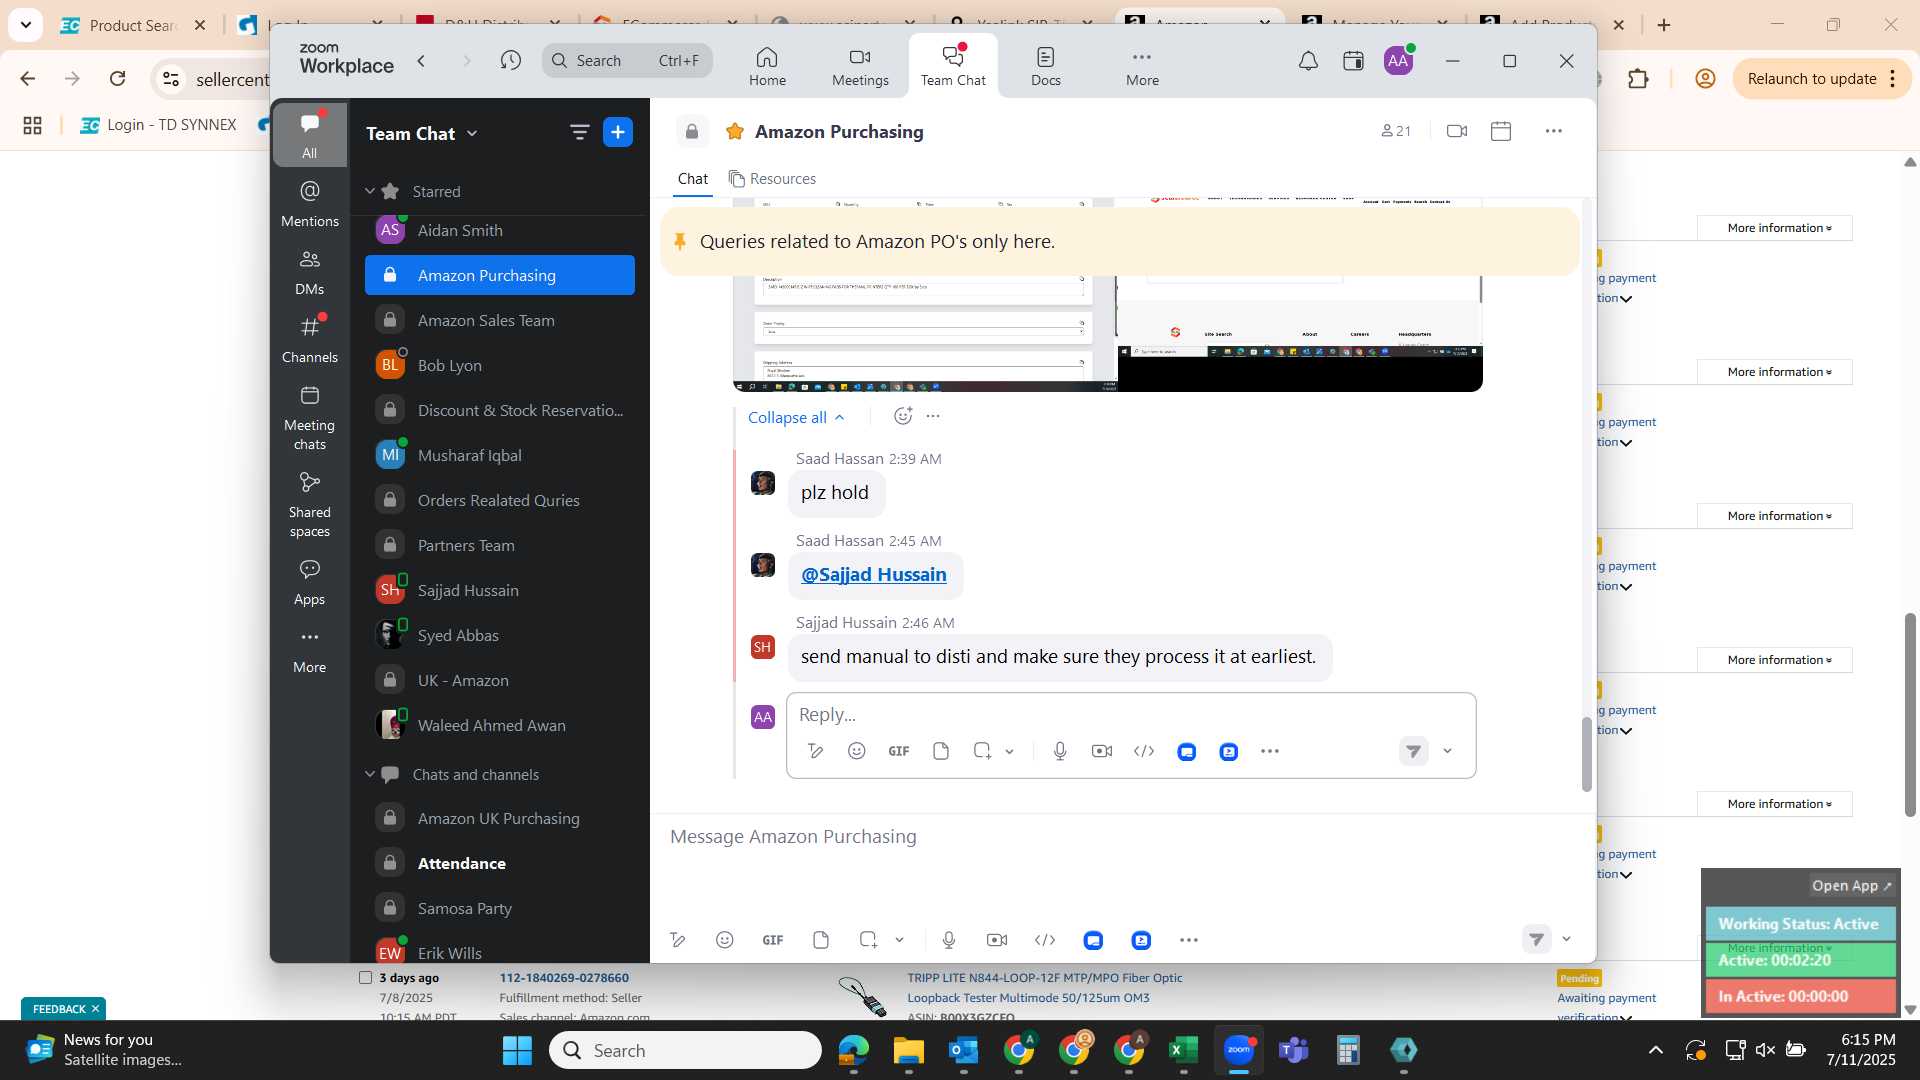Insert code snippet in reply toolbar
Viewport: 1920px width, 1080px height.
point(1144,751)
